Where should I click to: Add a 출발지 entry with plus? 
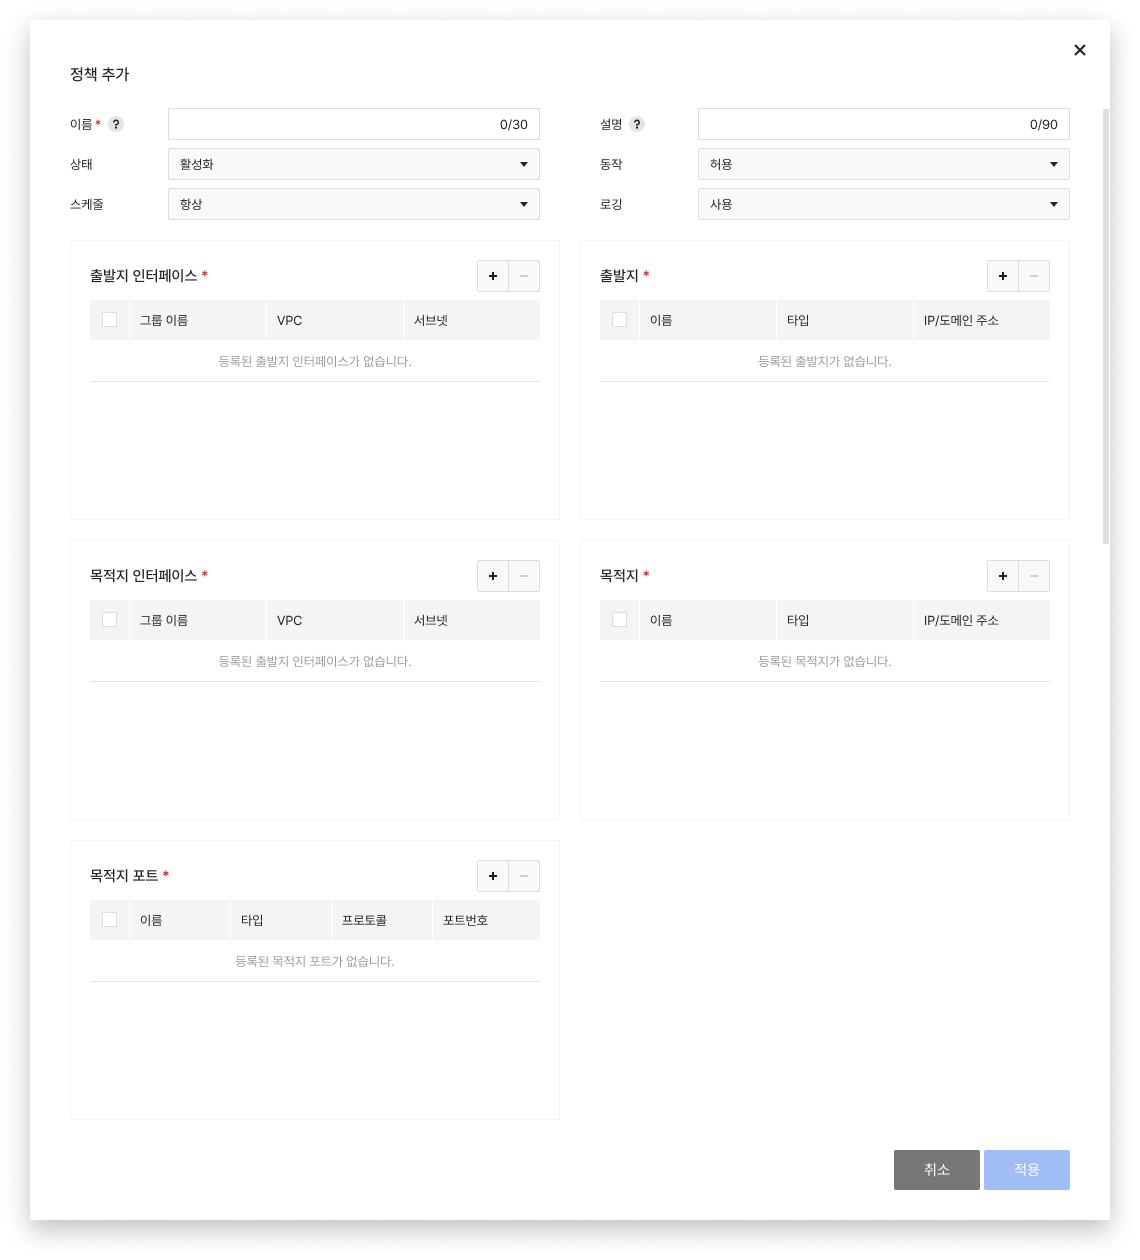tap(1003, 276)
